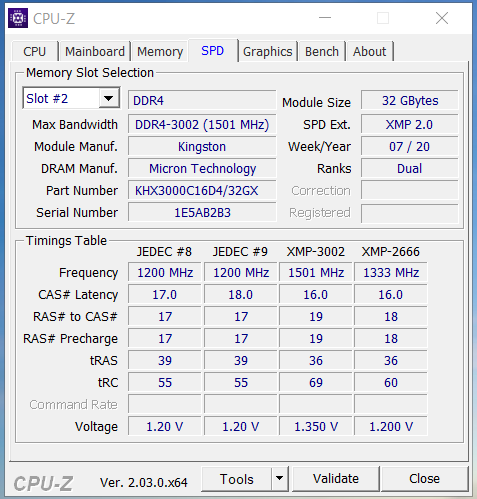Select JEDEC #8 frequency 1200 MHz
Image resolution: width=477 pixels, height=499 pixels.
point(165,272)
